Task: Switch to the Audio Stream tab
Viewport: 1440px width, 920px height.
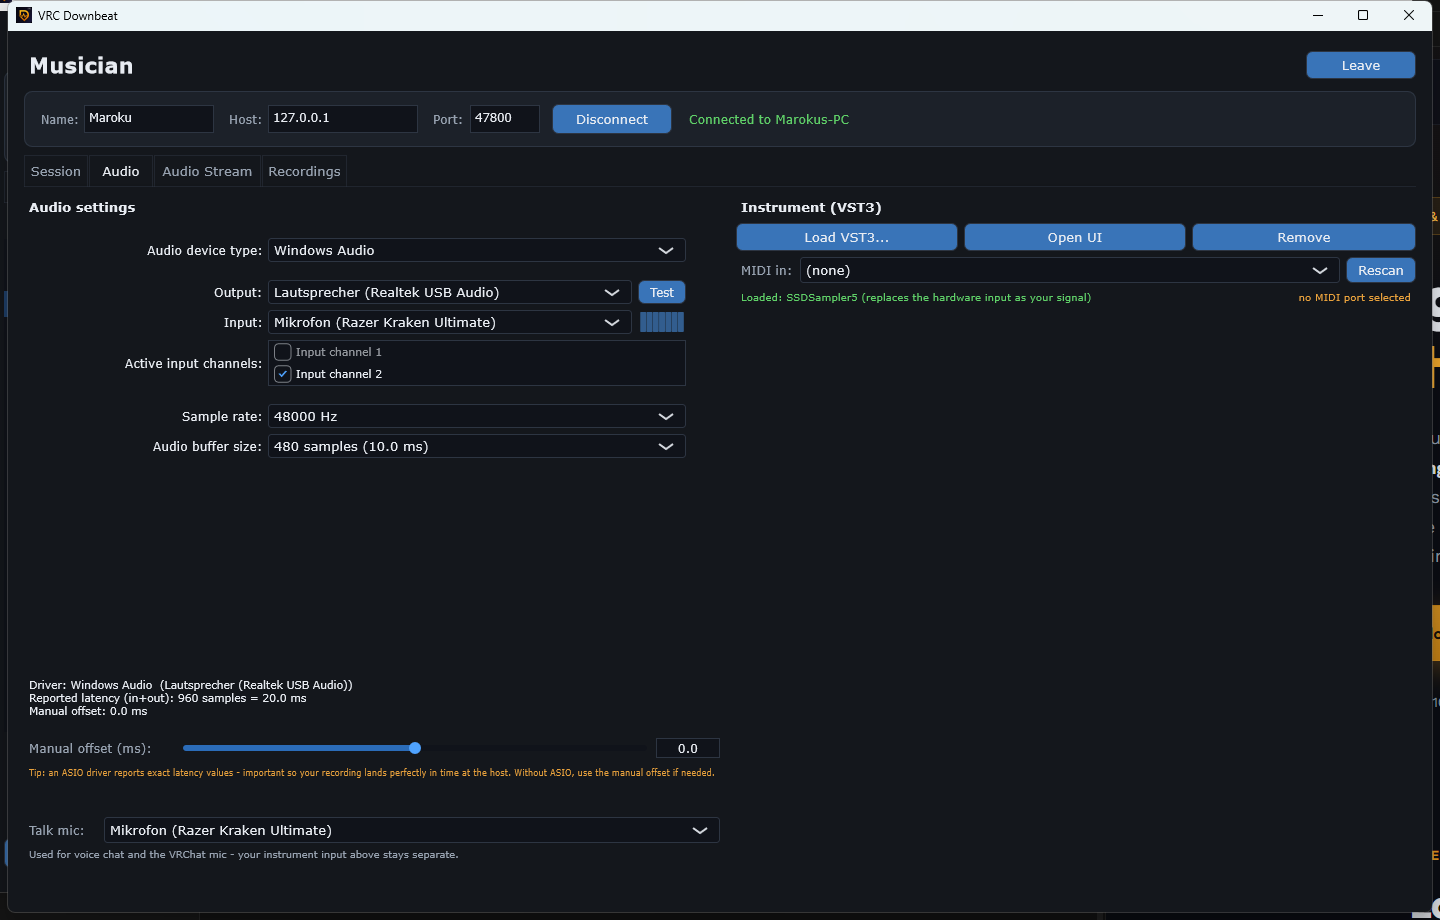Action: pyautogui.click(x=207, y=171)
